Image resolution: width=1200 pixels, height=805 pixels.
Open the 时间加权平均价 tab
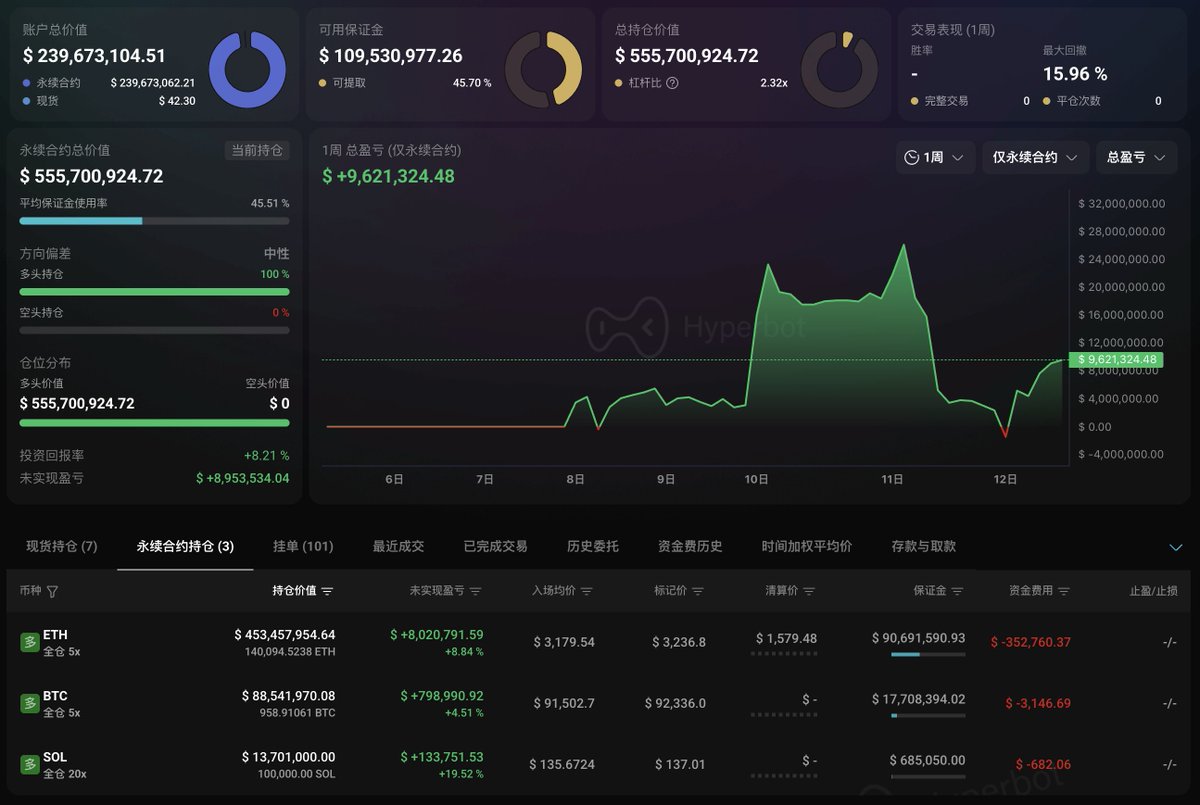pos(807,546)
